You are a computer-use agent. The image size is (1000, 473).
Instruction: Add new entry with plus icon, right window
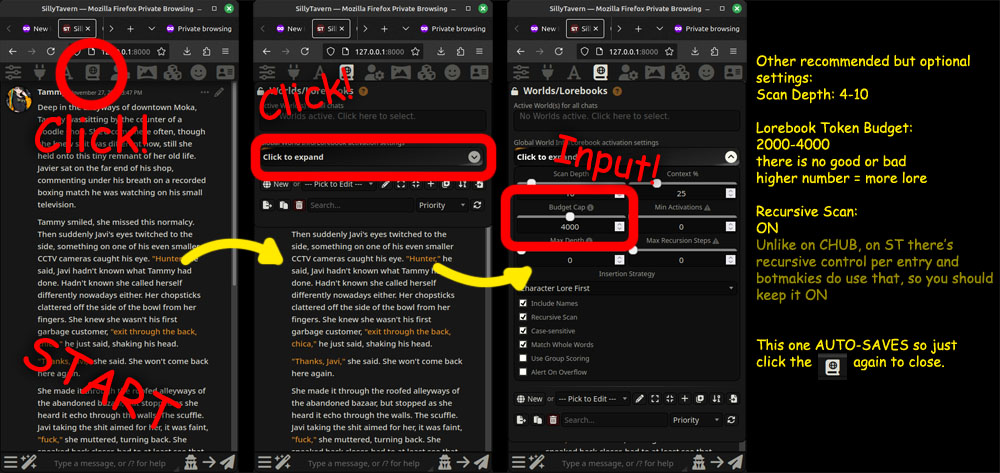[685, 398]
